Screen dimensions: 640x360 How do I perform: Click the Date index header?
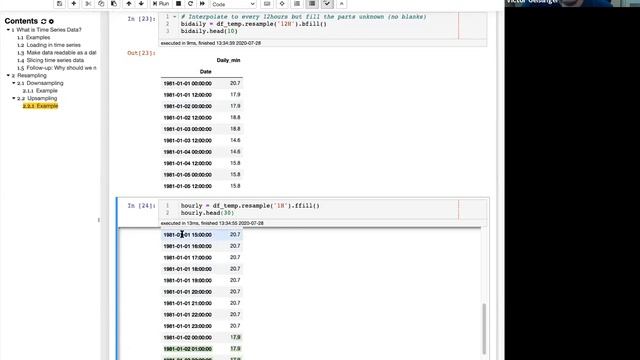[205, 72]
